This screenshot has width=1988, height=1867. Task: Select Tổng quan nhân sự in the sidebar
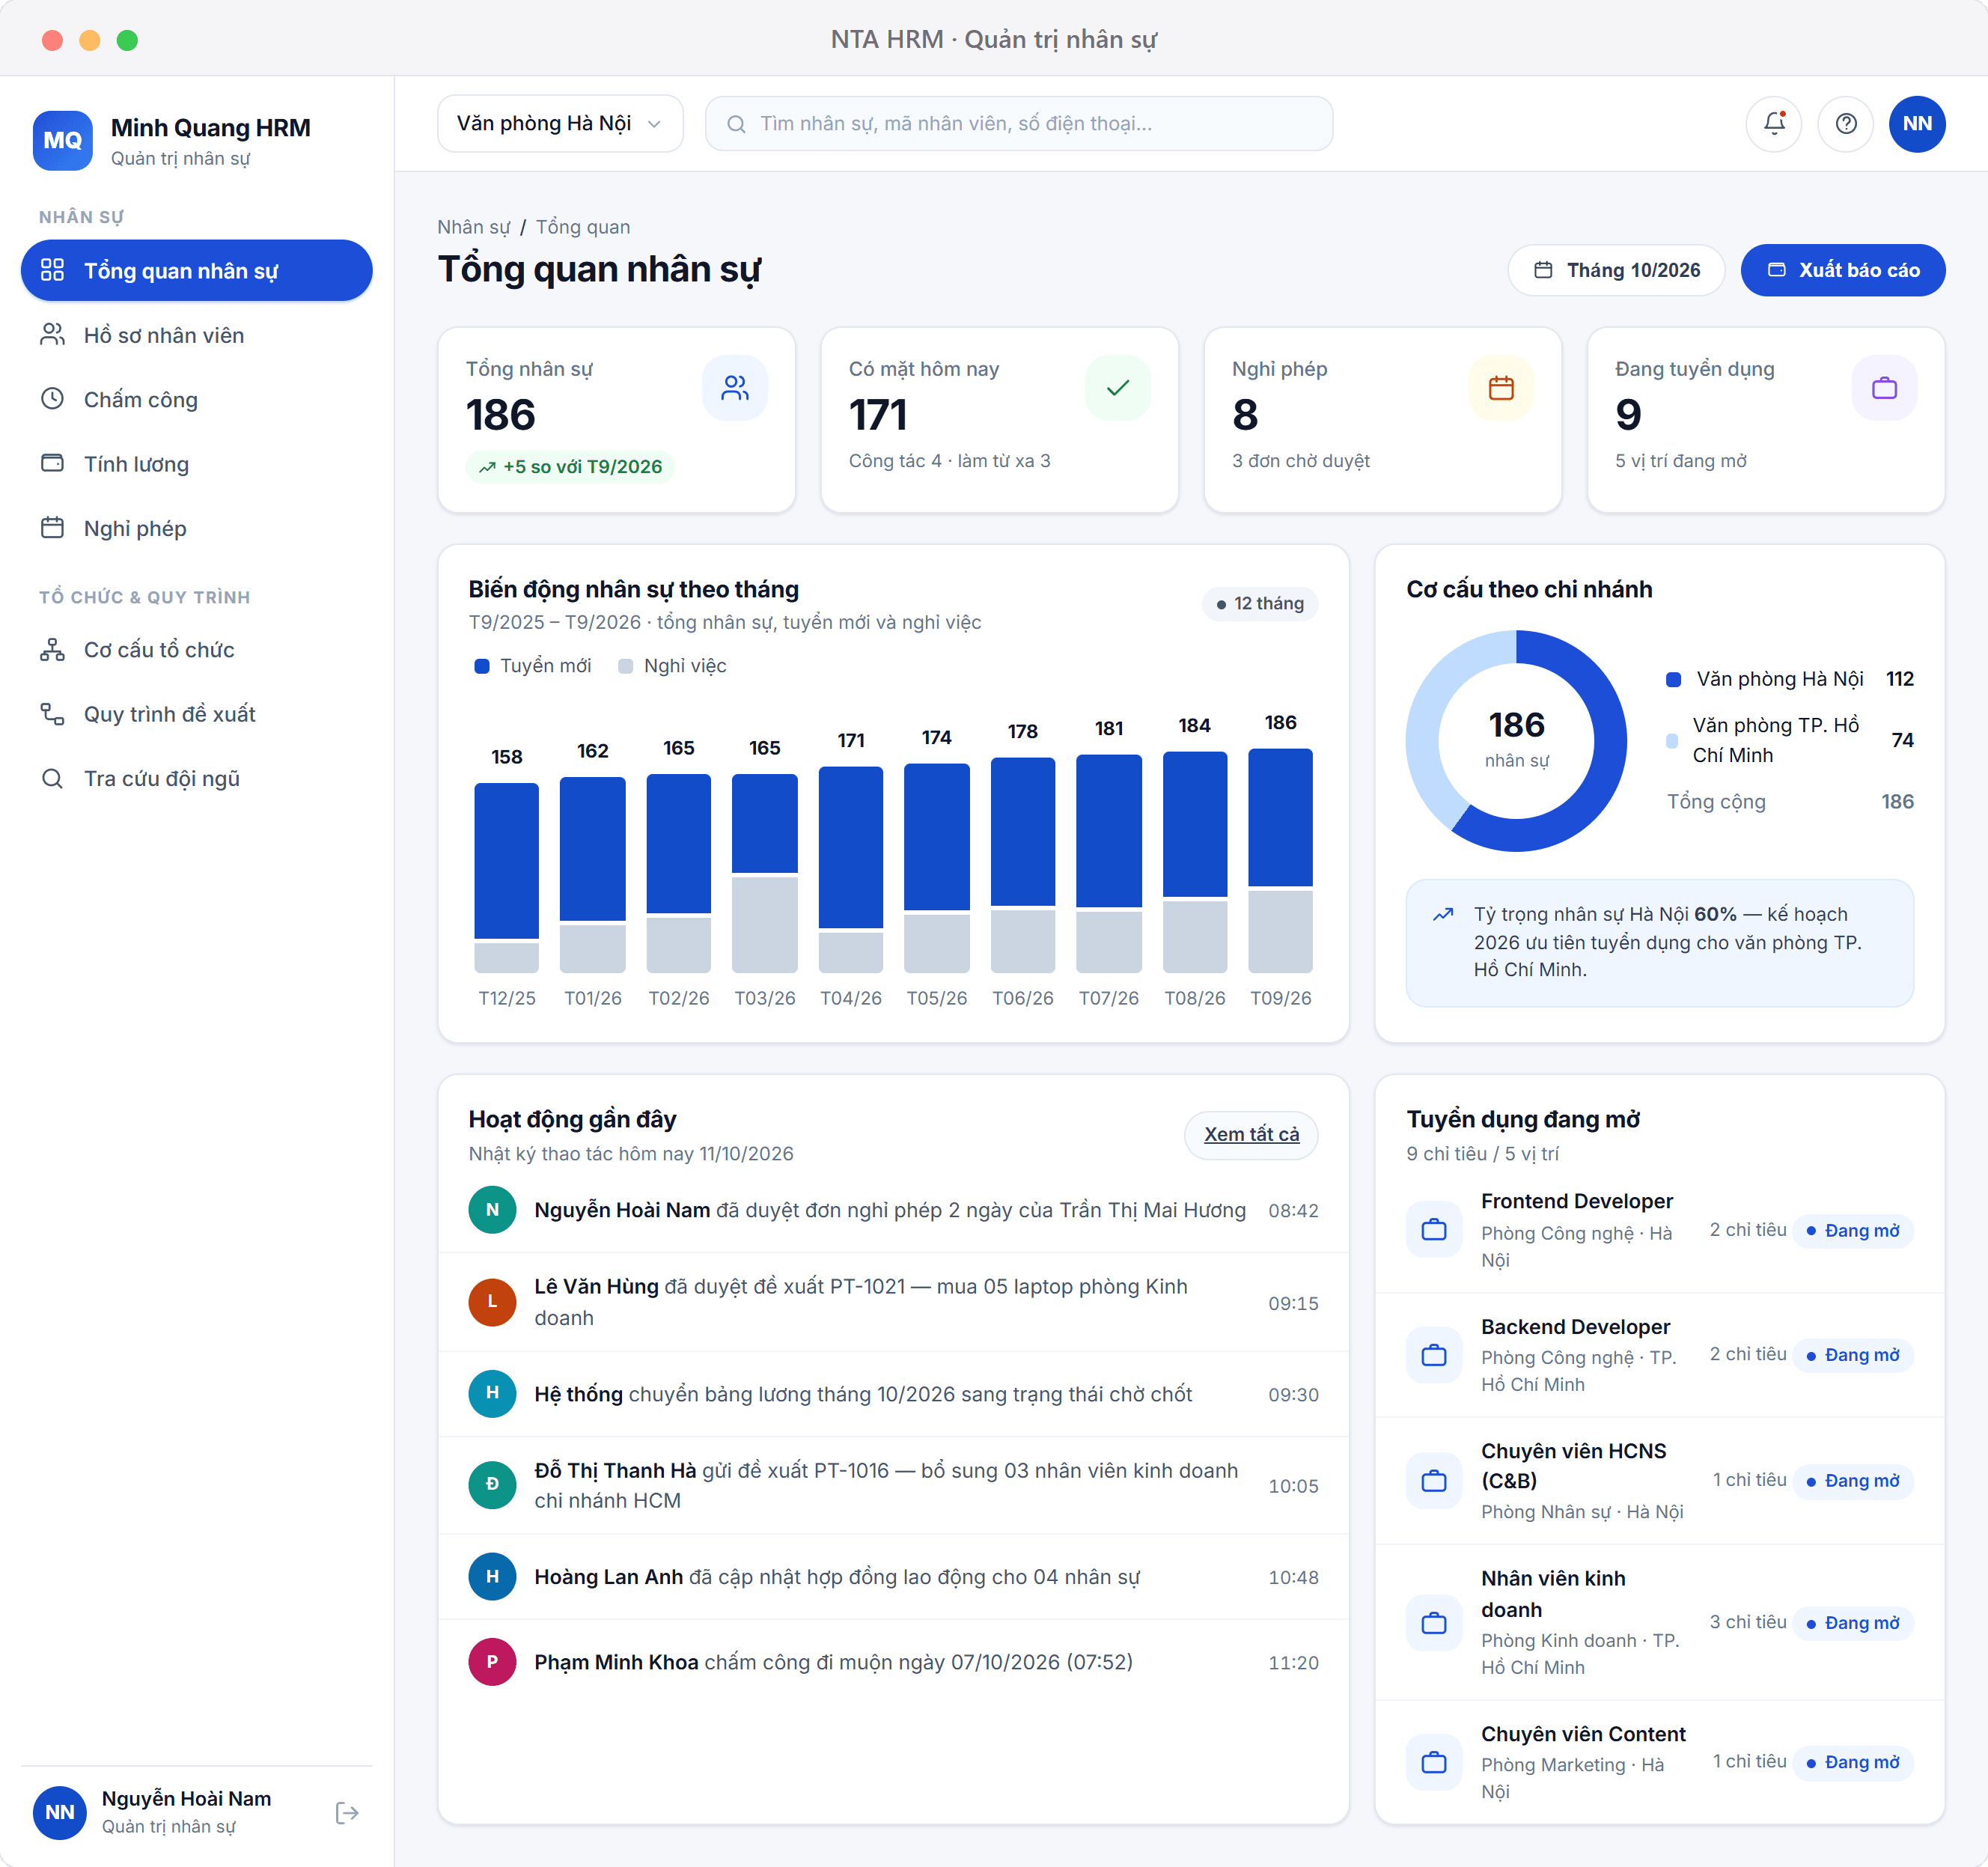click(x=196, y=270)
